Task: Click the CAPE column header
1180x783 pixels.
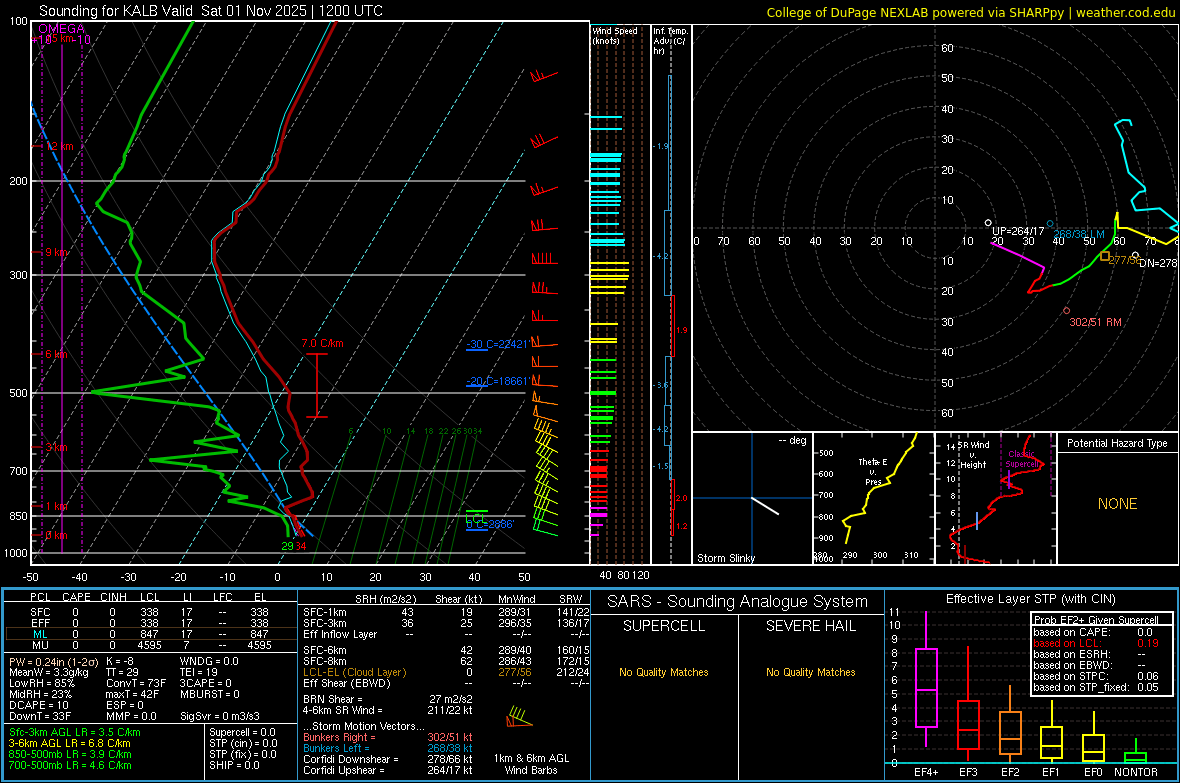Action: pos(76,597)
